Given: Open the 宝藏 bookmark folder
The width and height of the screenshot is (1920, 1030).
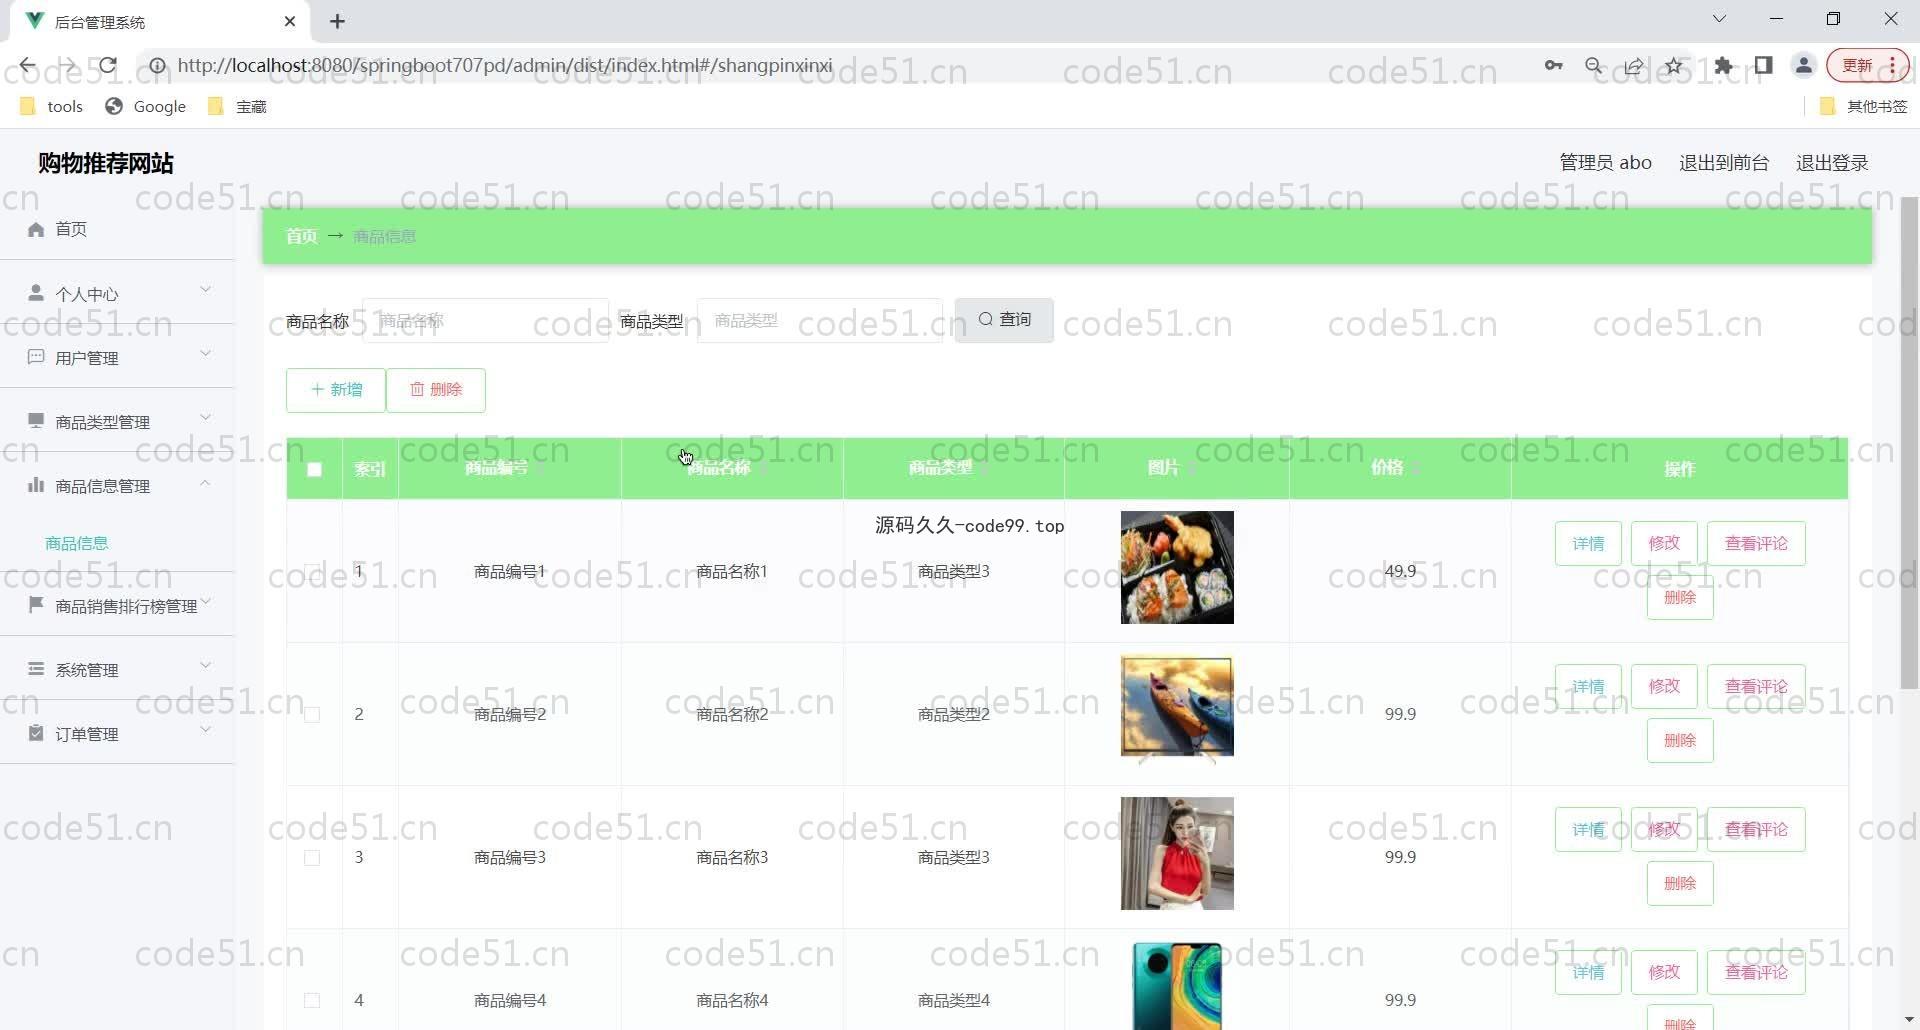Looking at the screenshot, I should point(237,106).
